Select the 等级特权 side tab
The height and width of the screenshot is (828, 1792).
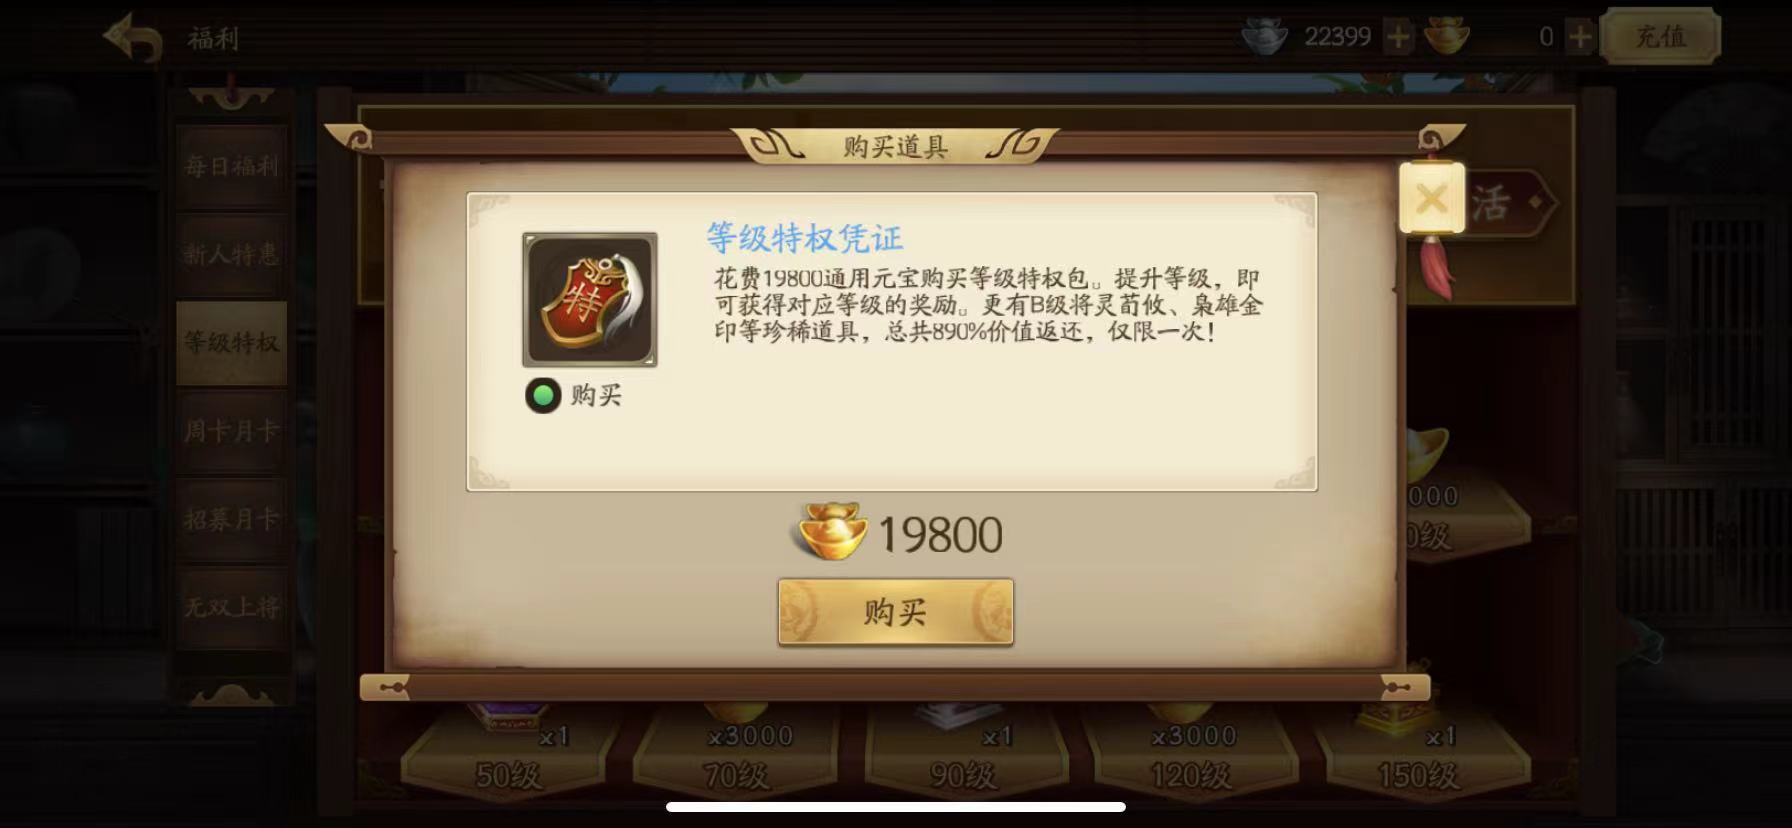coord(231,343)
